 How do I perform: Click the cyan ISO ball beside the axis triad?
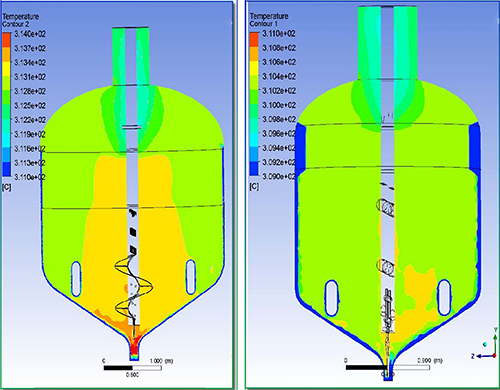click(x=484, y=344)
